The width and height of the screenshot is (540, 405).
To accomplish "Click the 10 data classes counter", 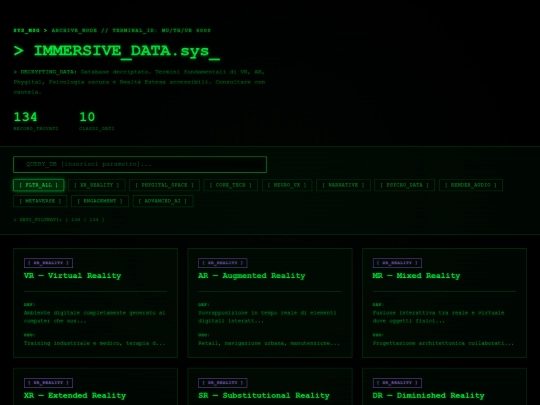I will coord(96,121).
